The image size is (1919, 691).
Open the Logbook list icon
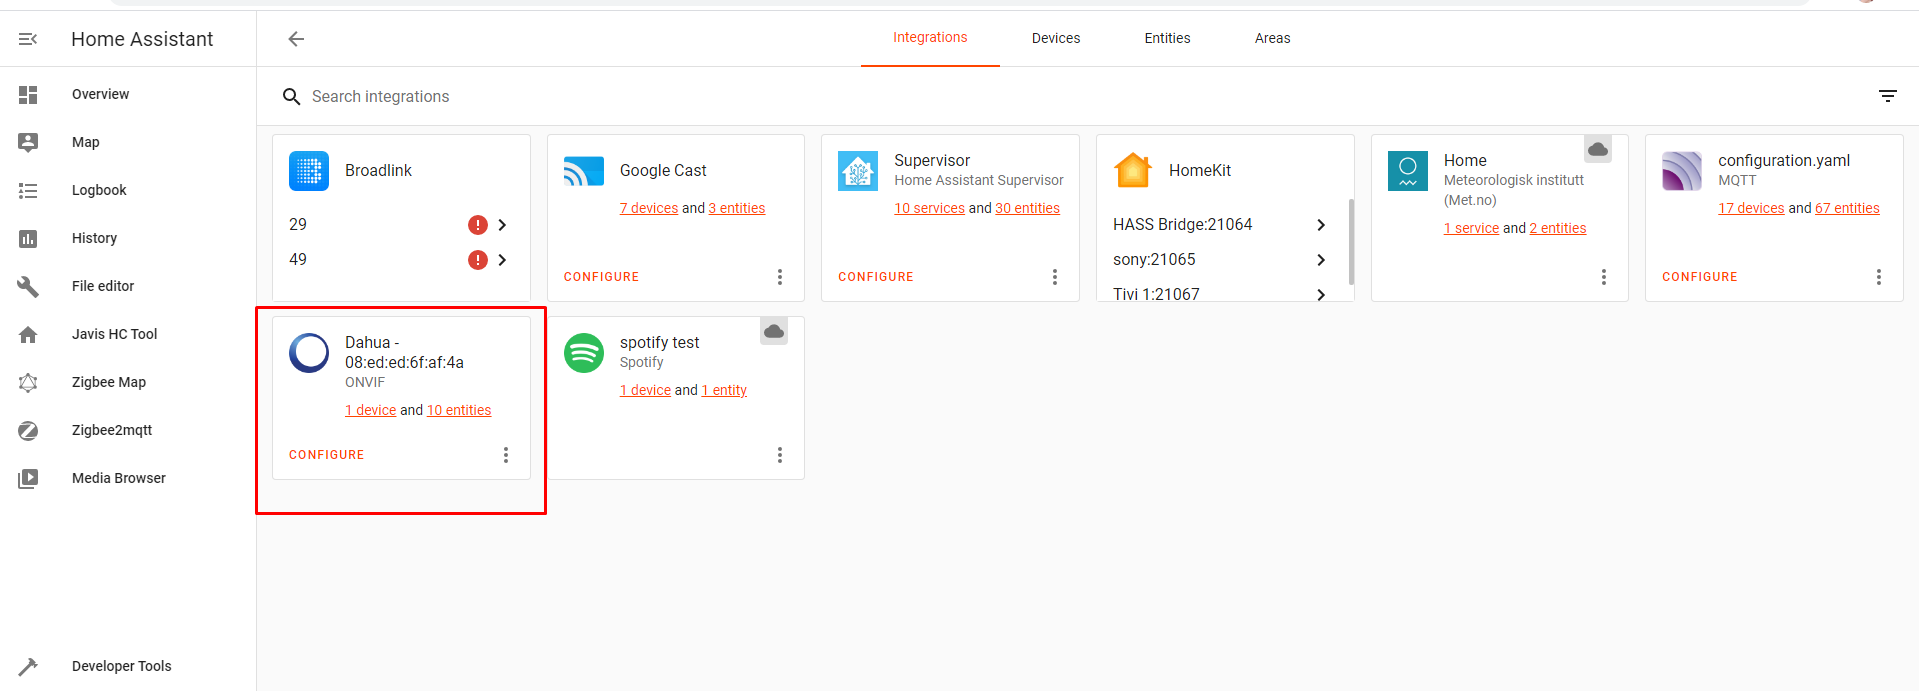point(28,190)
